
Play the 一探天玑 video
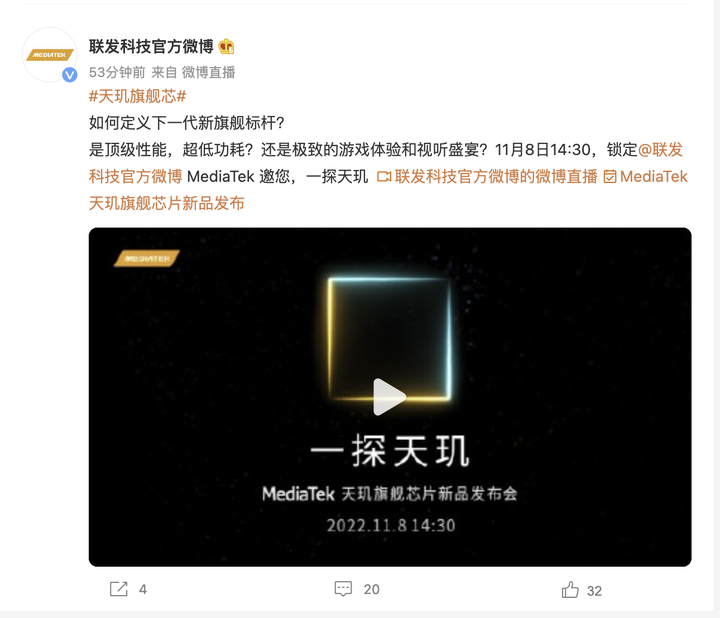pyautogui.click(x=389, y=397)
